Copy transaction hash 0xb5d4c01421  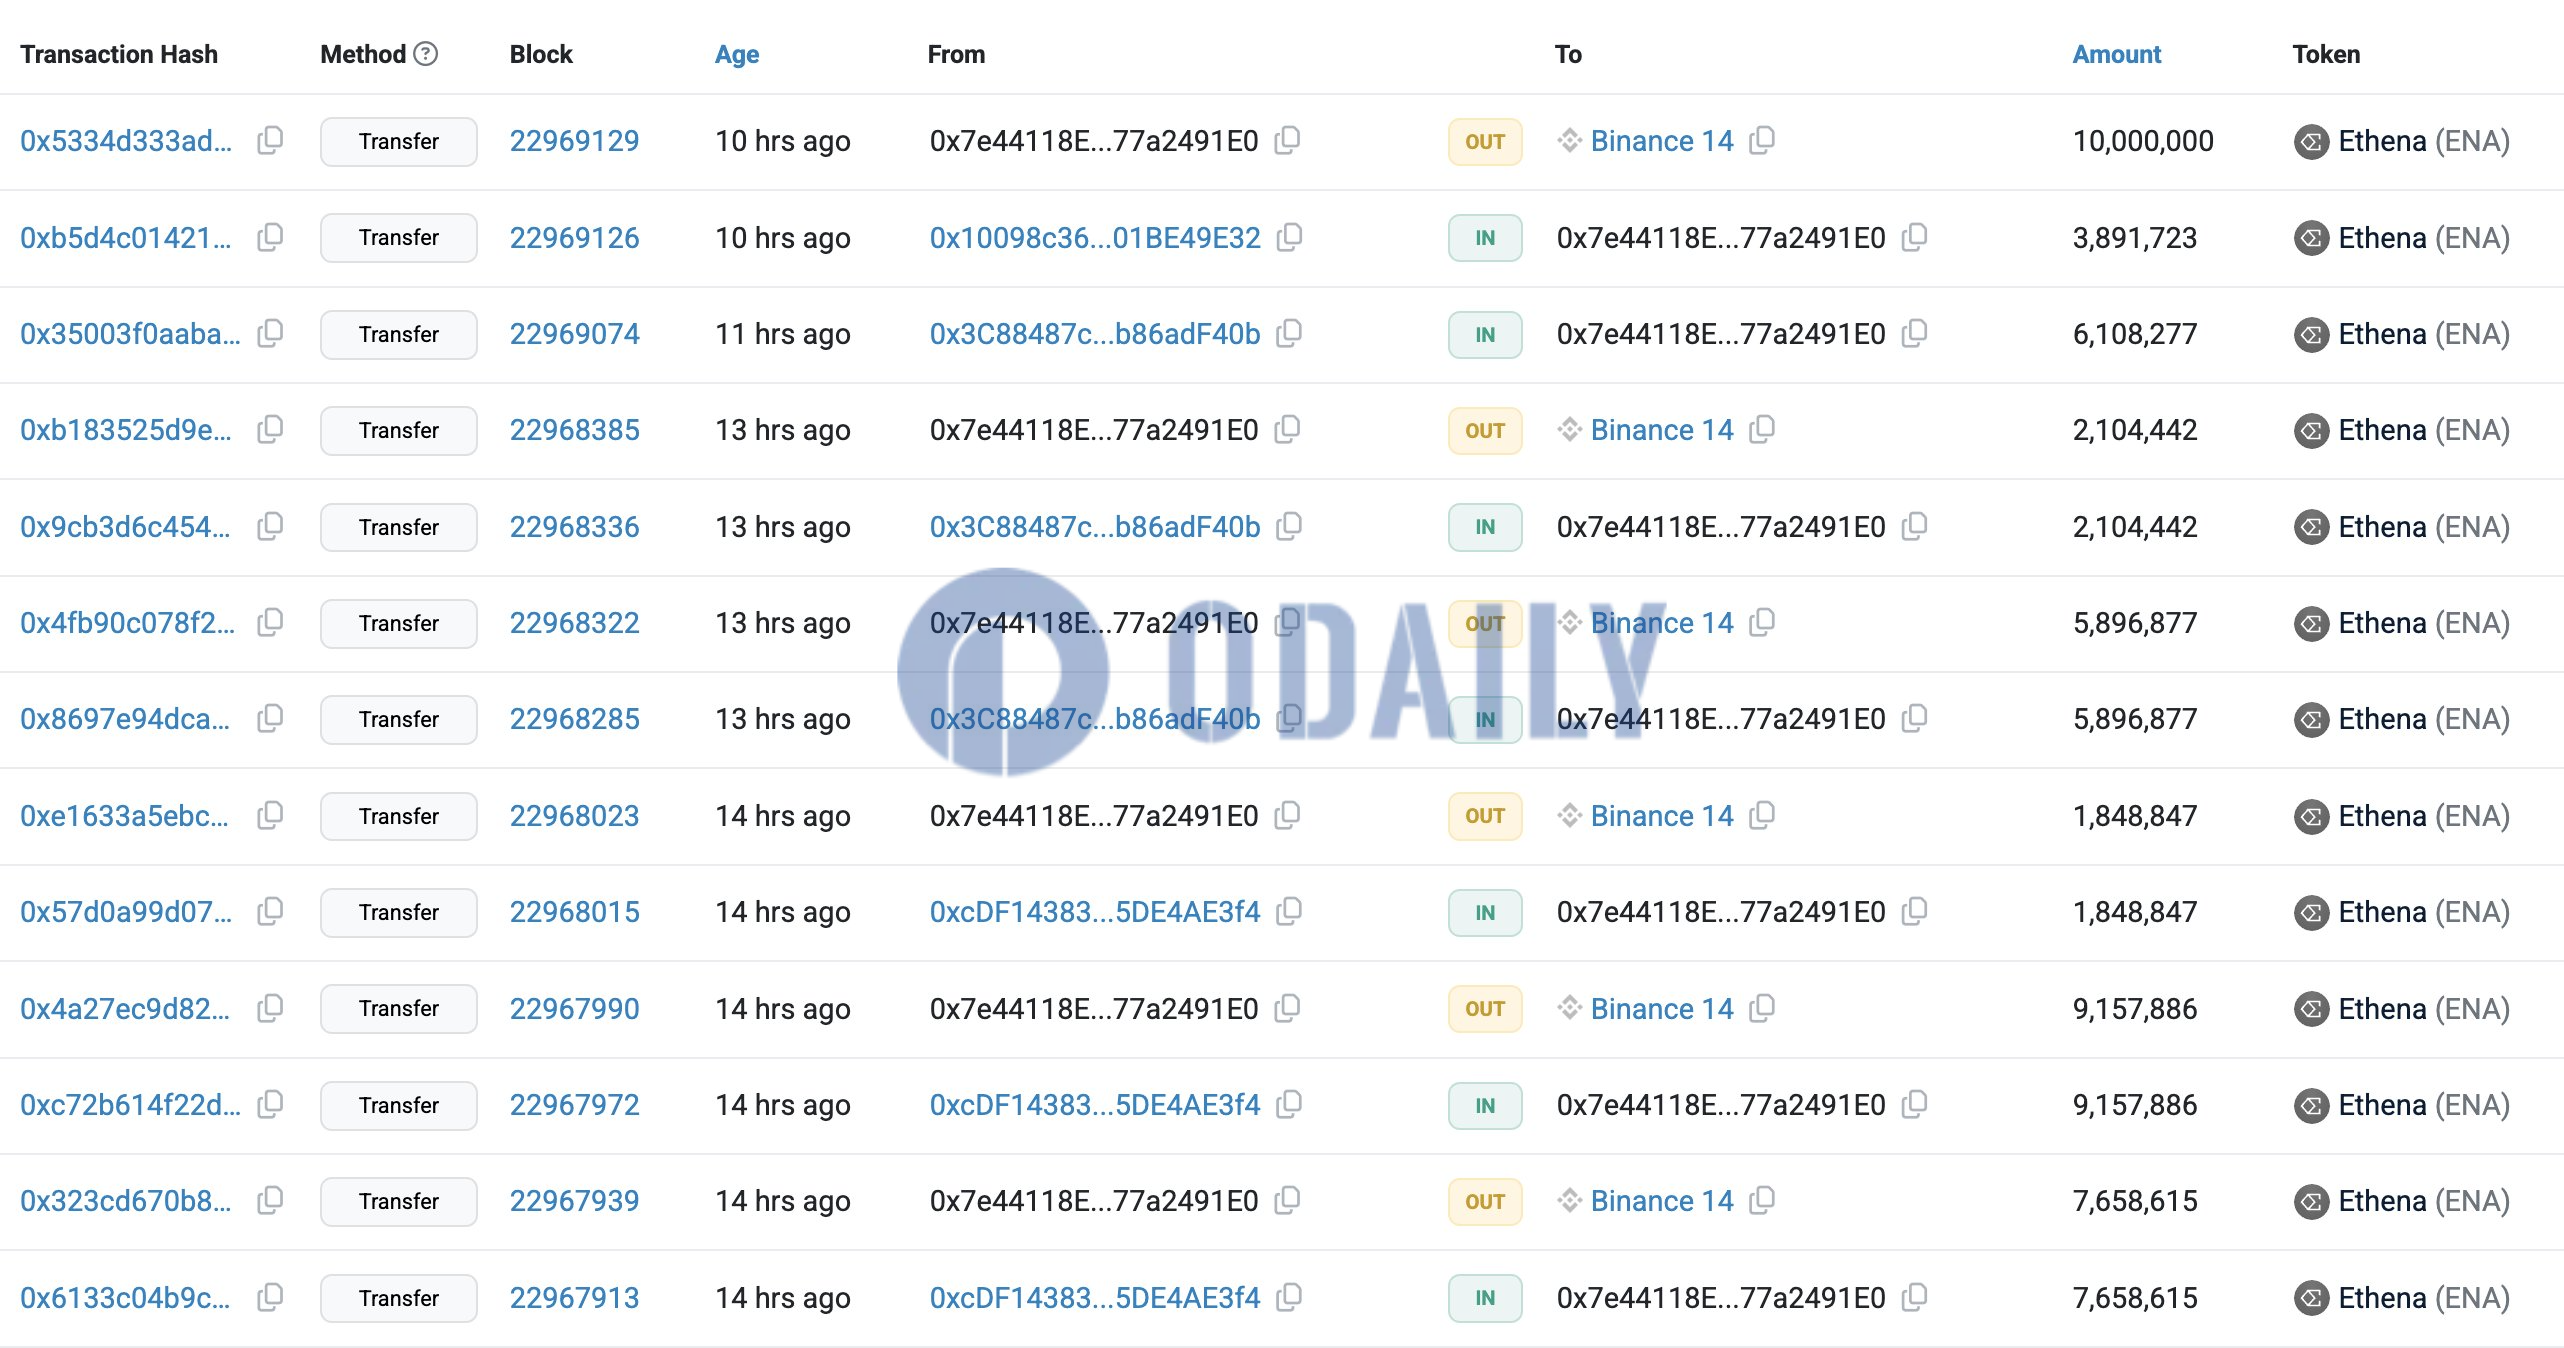coord(270,238)
